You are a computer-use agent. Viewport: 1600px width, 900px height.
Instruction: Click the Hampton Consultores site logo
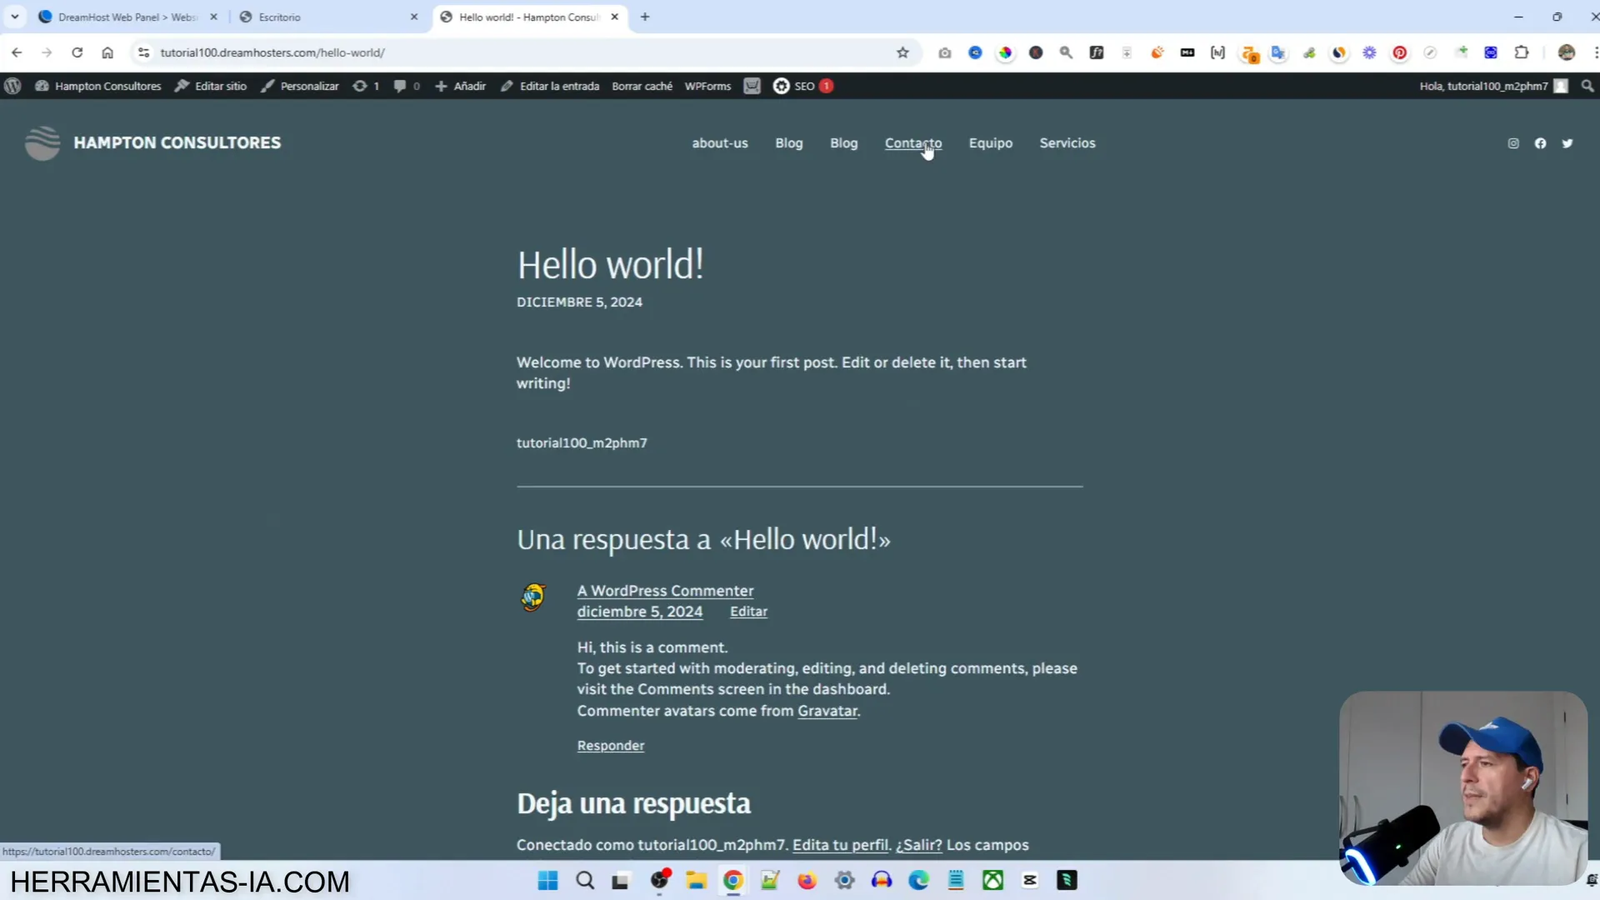[42, 142]
